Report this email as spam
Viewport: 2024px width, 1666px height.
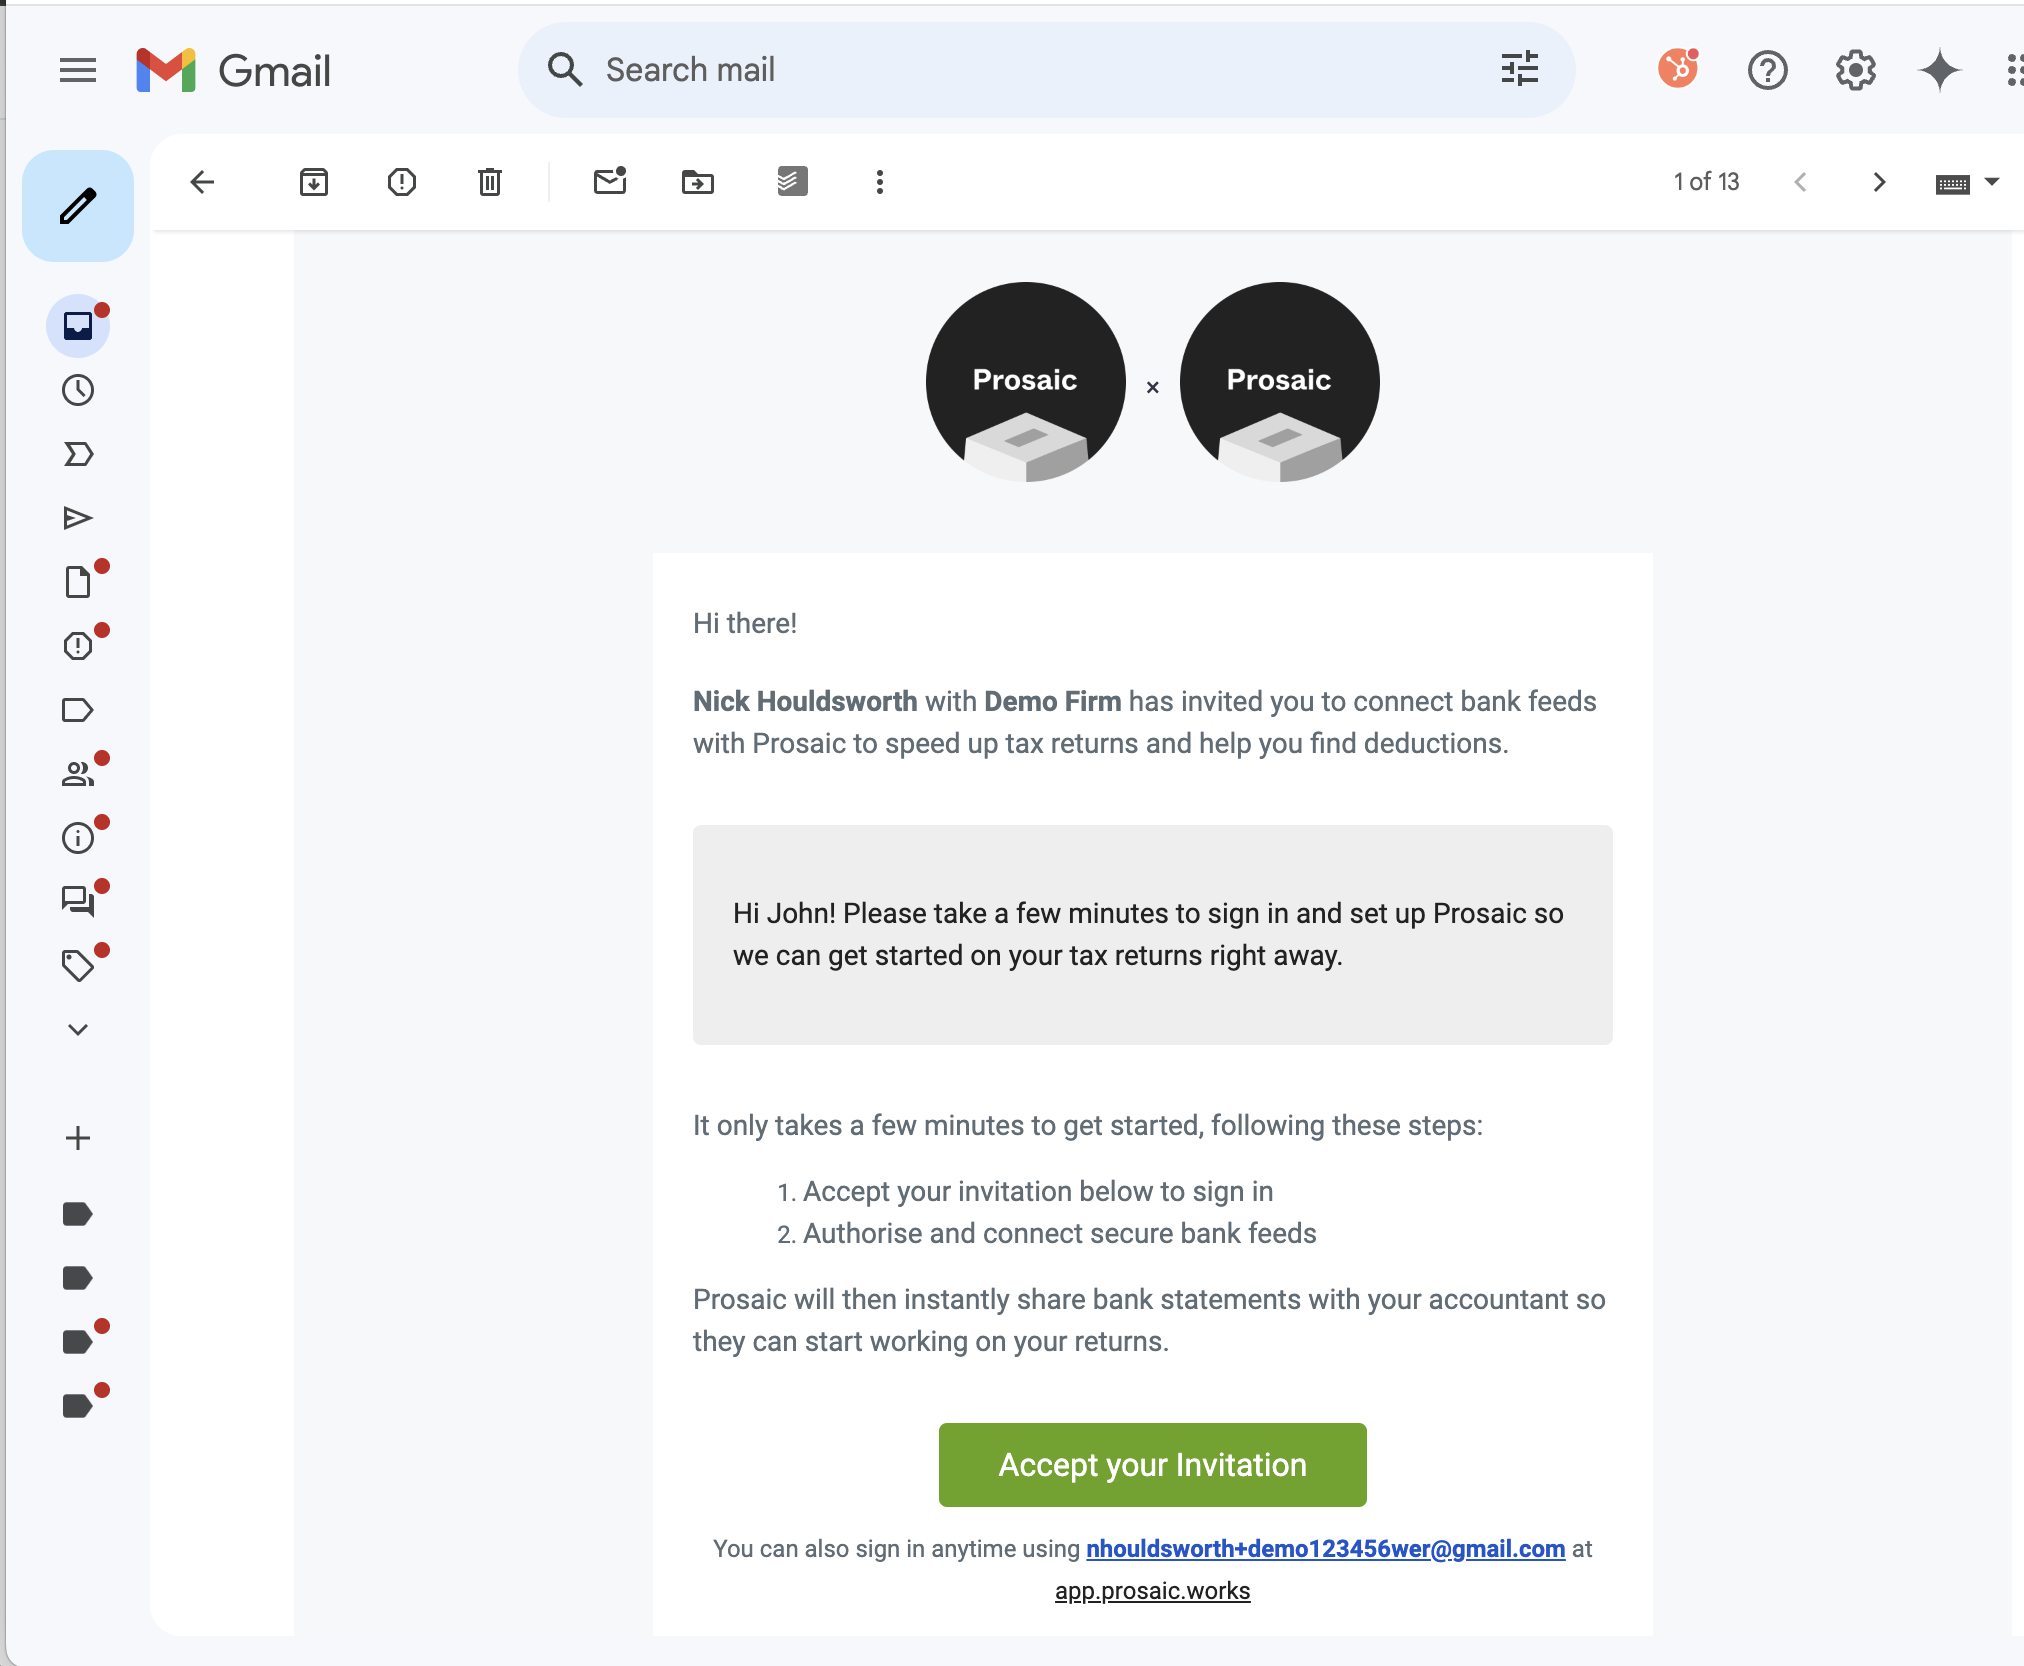click(402, 182)
